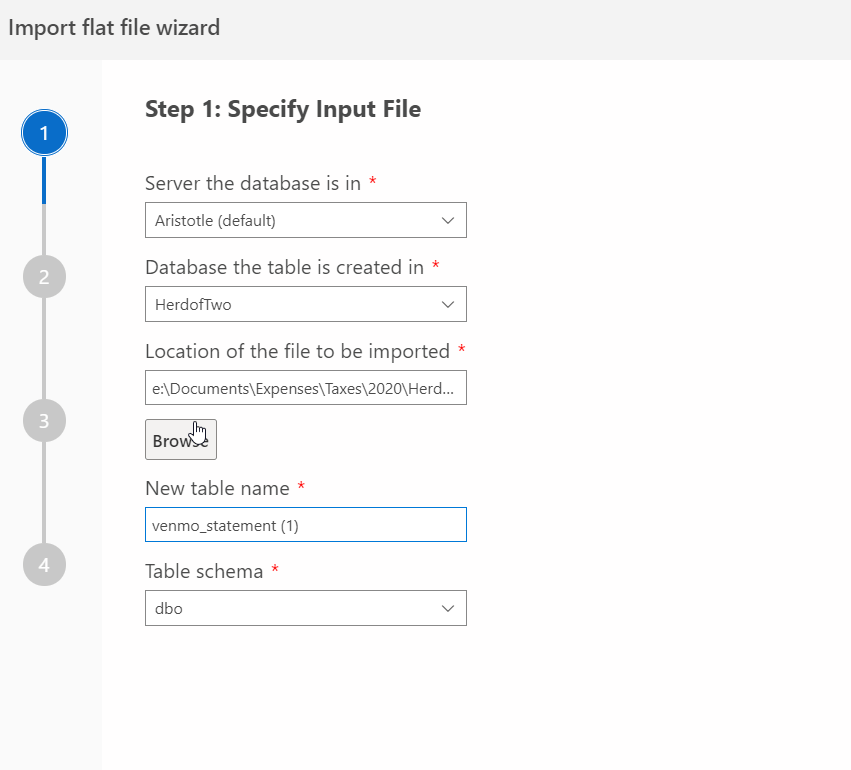This screenshot has width=851, height=770.
Task: Click the 'Server the database is in' label
Action: tap(253, 183)
